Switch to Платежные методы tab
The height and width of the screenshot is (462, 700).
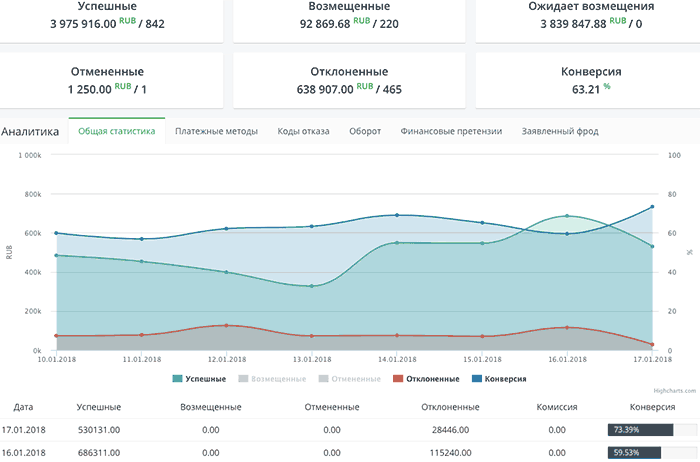point(217,131)
